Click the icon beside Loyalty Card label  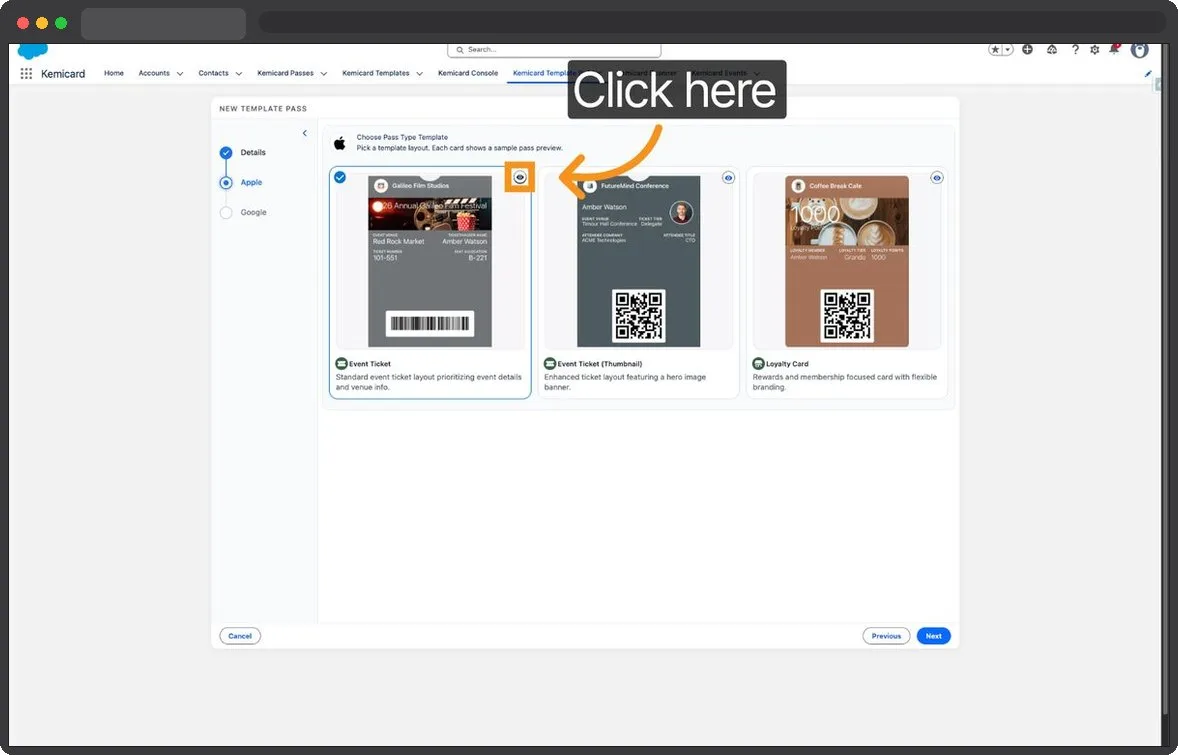758,364
